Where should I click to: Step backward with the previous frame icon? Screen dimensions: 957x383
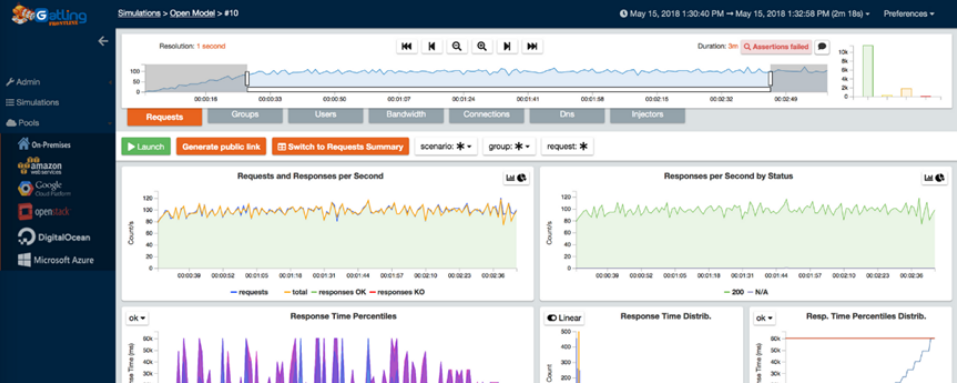pyautogui.click(x=432, y=46)
